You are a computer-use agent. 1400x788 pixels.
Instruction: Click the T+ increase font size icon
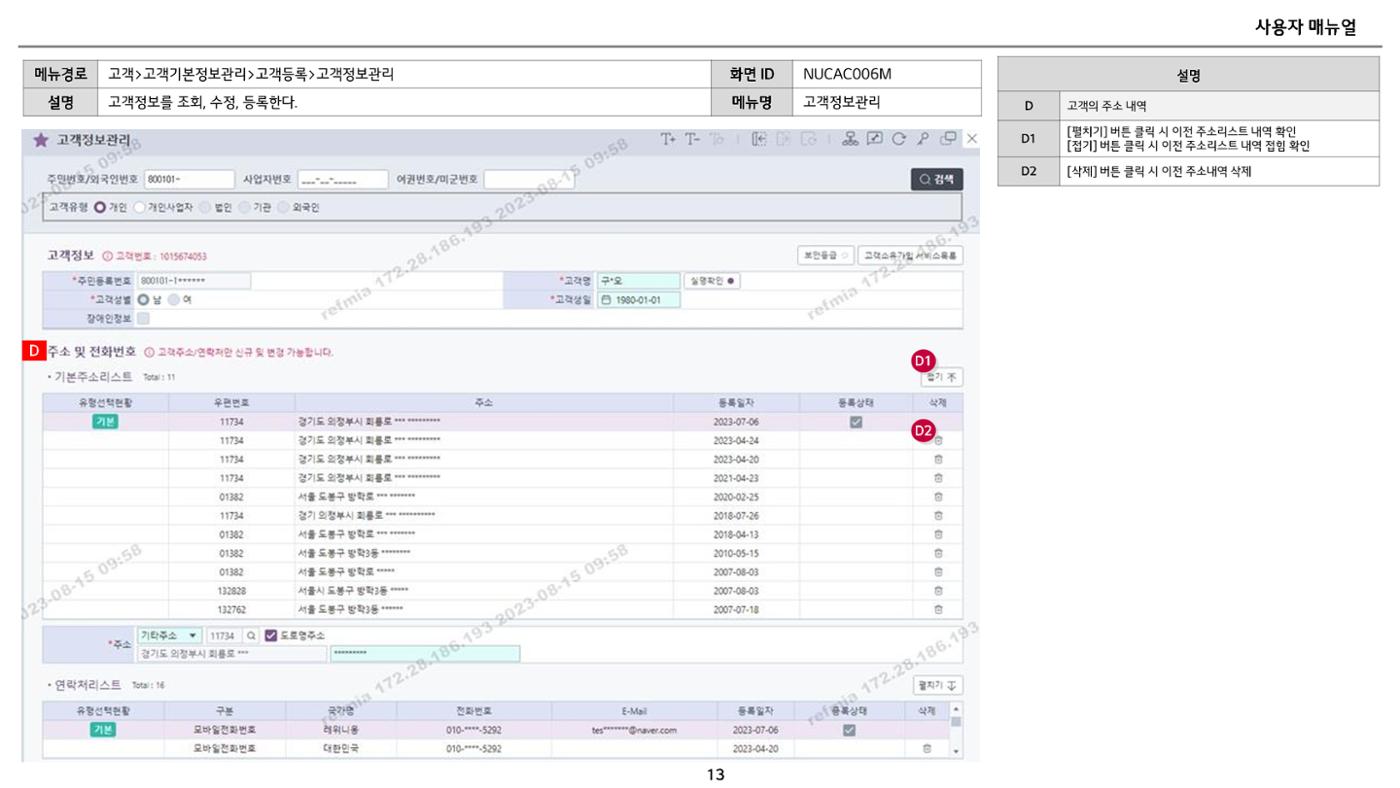(x=668, y=139)
